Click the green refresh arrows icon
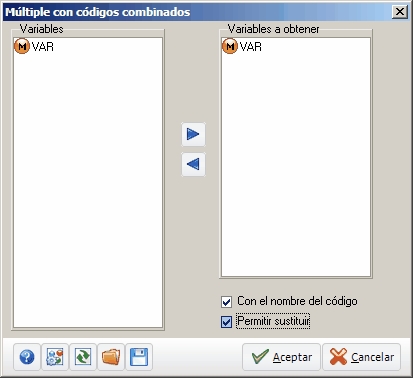413x378 pixels. 83,357
